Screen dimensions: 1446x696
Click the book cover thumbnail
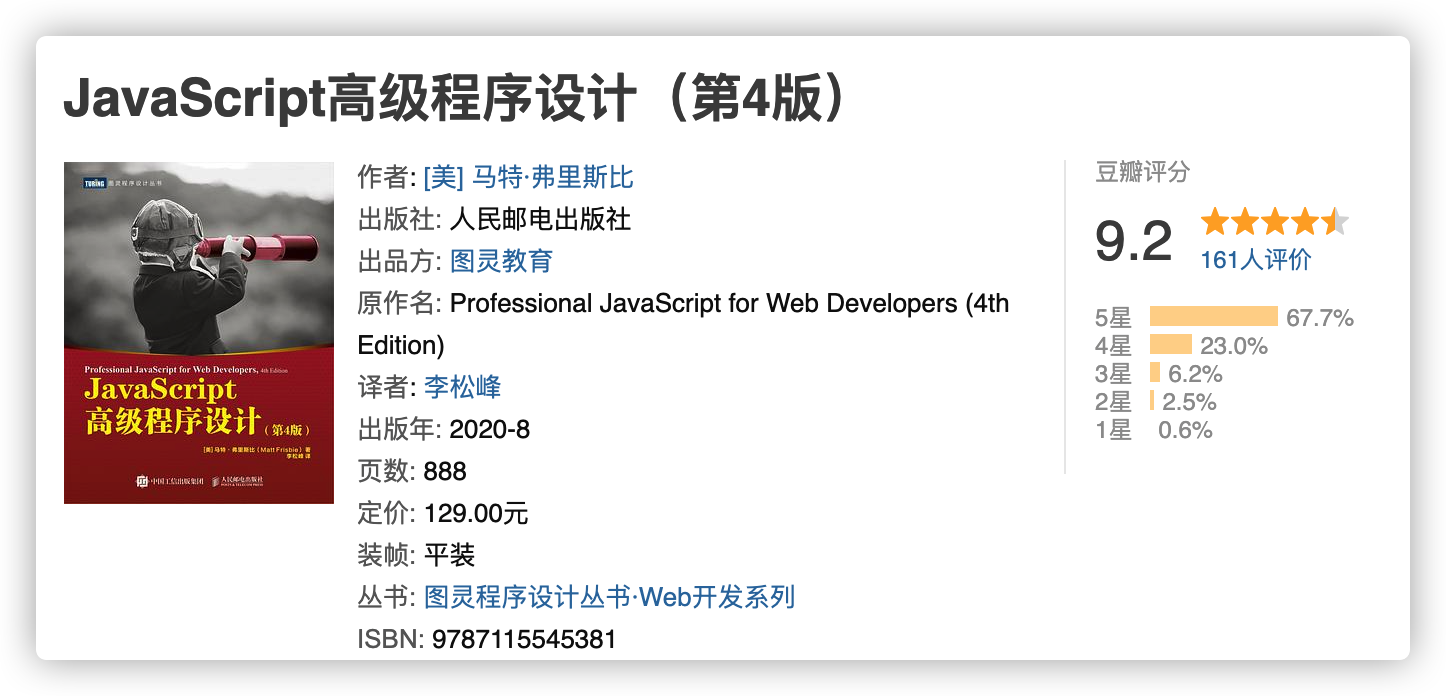click(x=199, y=333)
